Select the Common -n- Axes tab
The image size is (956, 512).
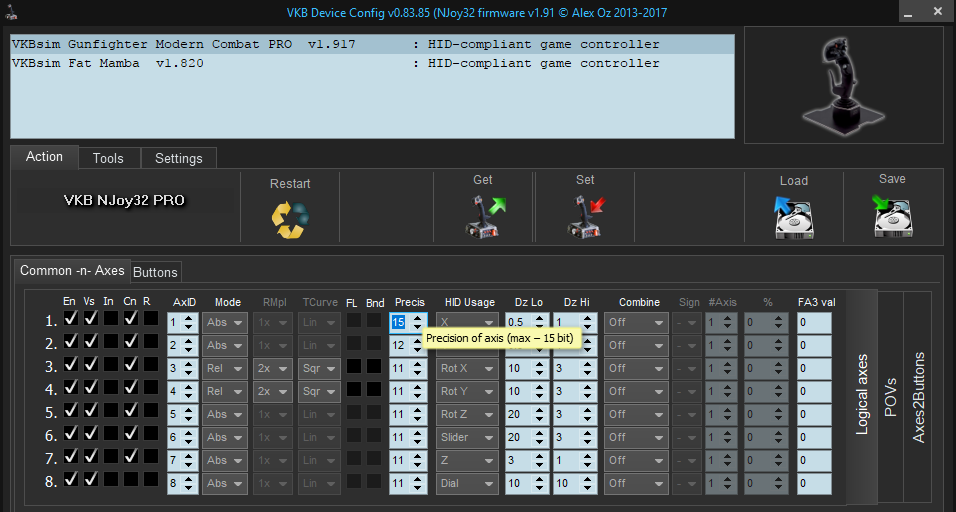(x=72, y=271)
